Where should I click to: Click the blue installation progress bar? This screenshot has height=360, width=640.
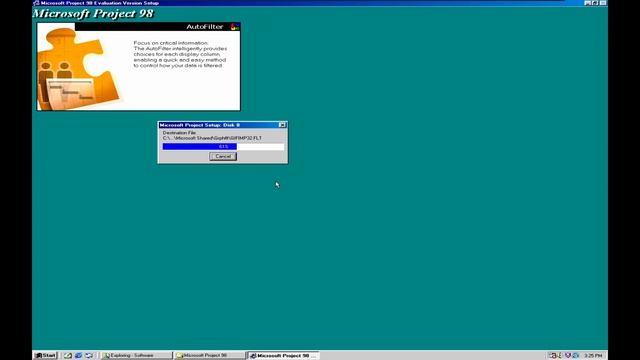coord(223,147)
